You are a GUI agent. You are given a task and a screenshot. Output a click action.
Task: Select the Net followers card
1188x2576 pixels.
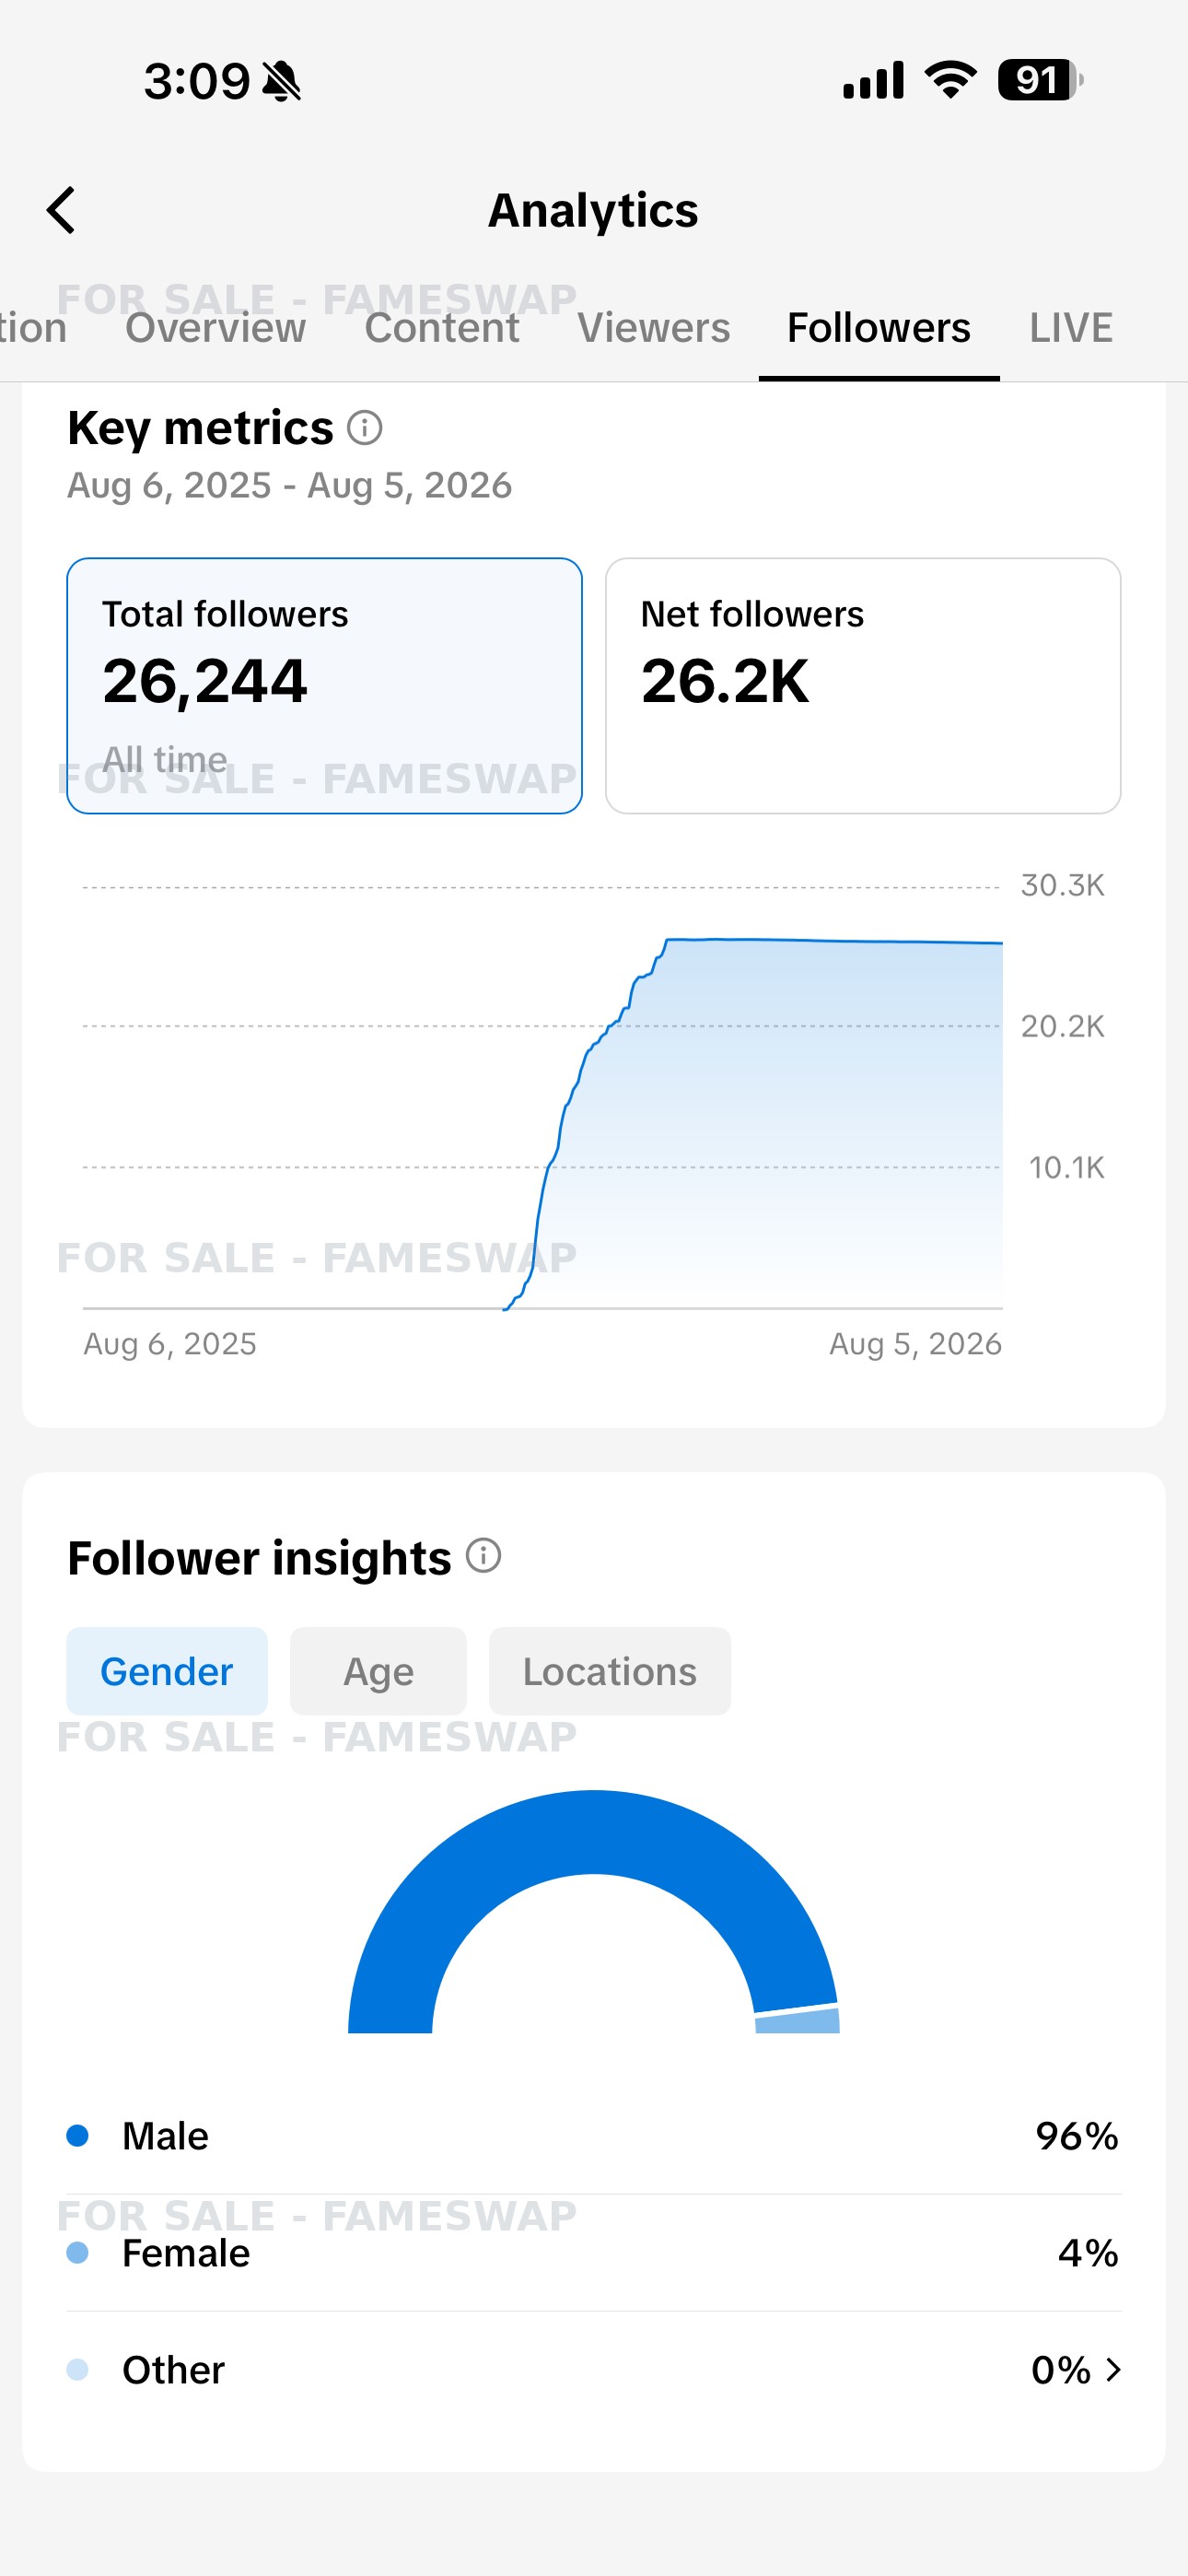[863, 686]
